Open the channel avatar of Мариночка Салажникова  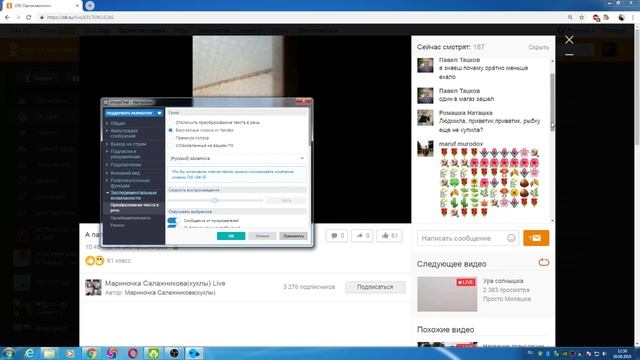pos(93,287)
